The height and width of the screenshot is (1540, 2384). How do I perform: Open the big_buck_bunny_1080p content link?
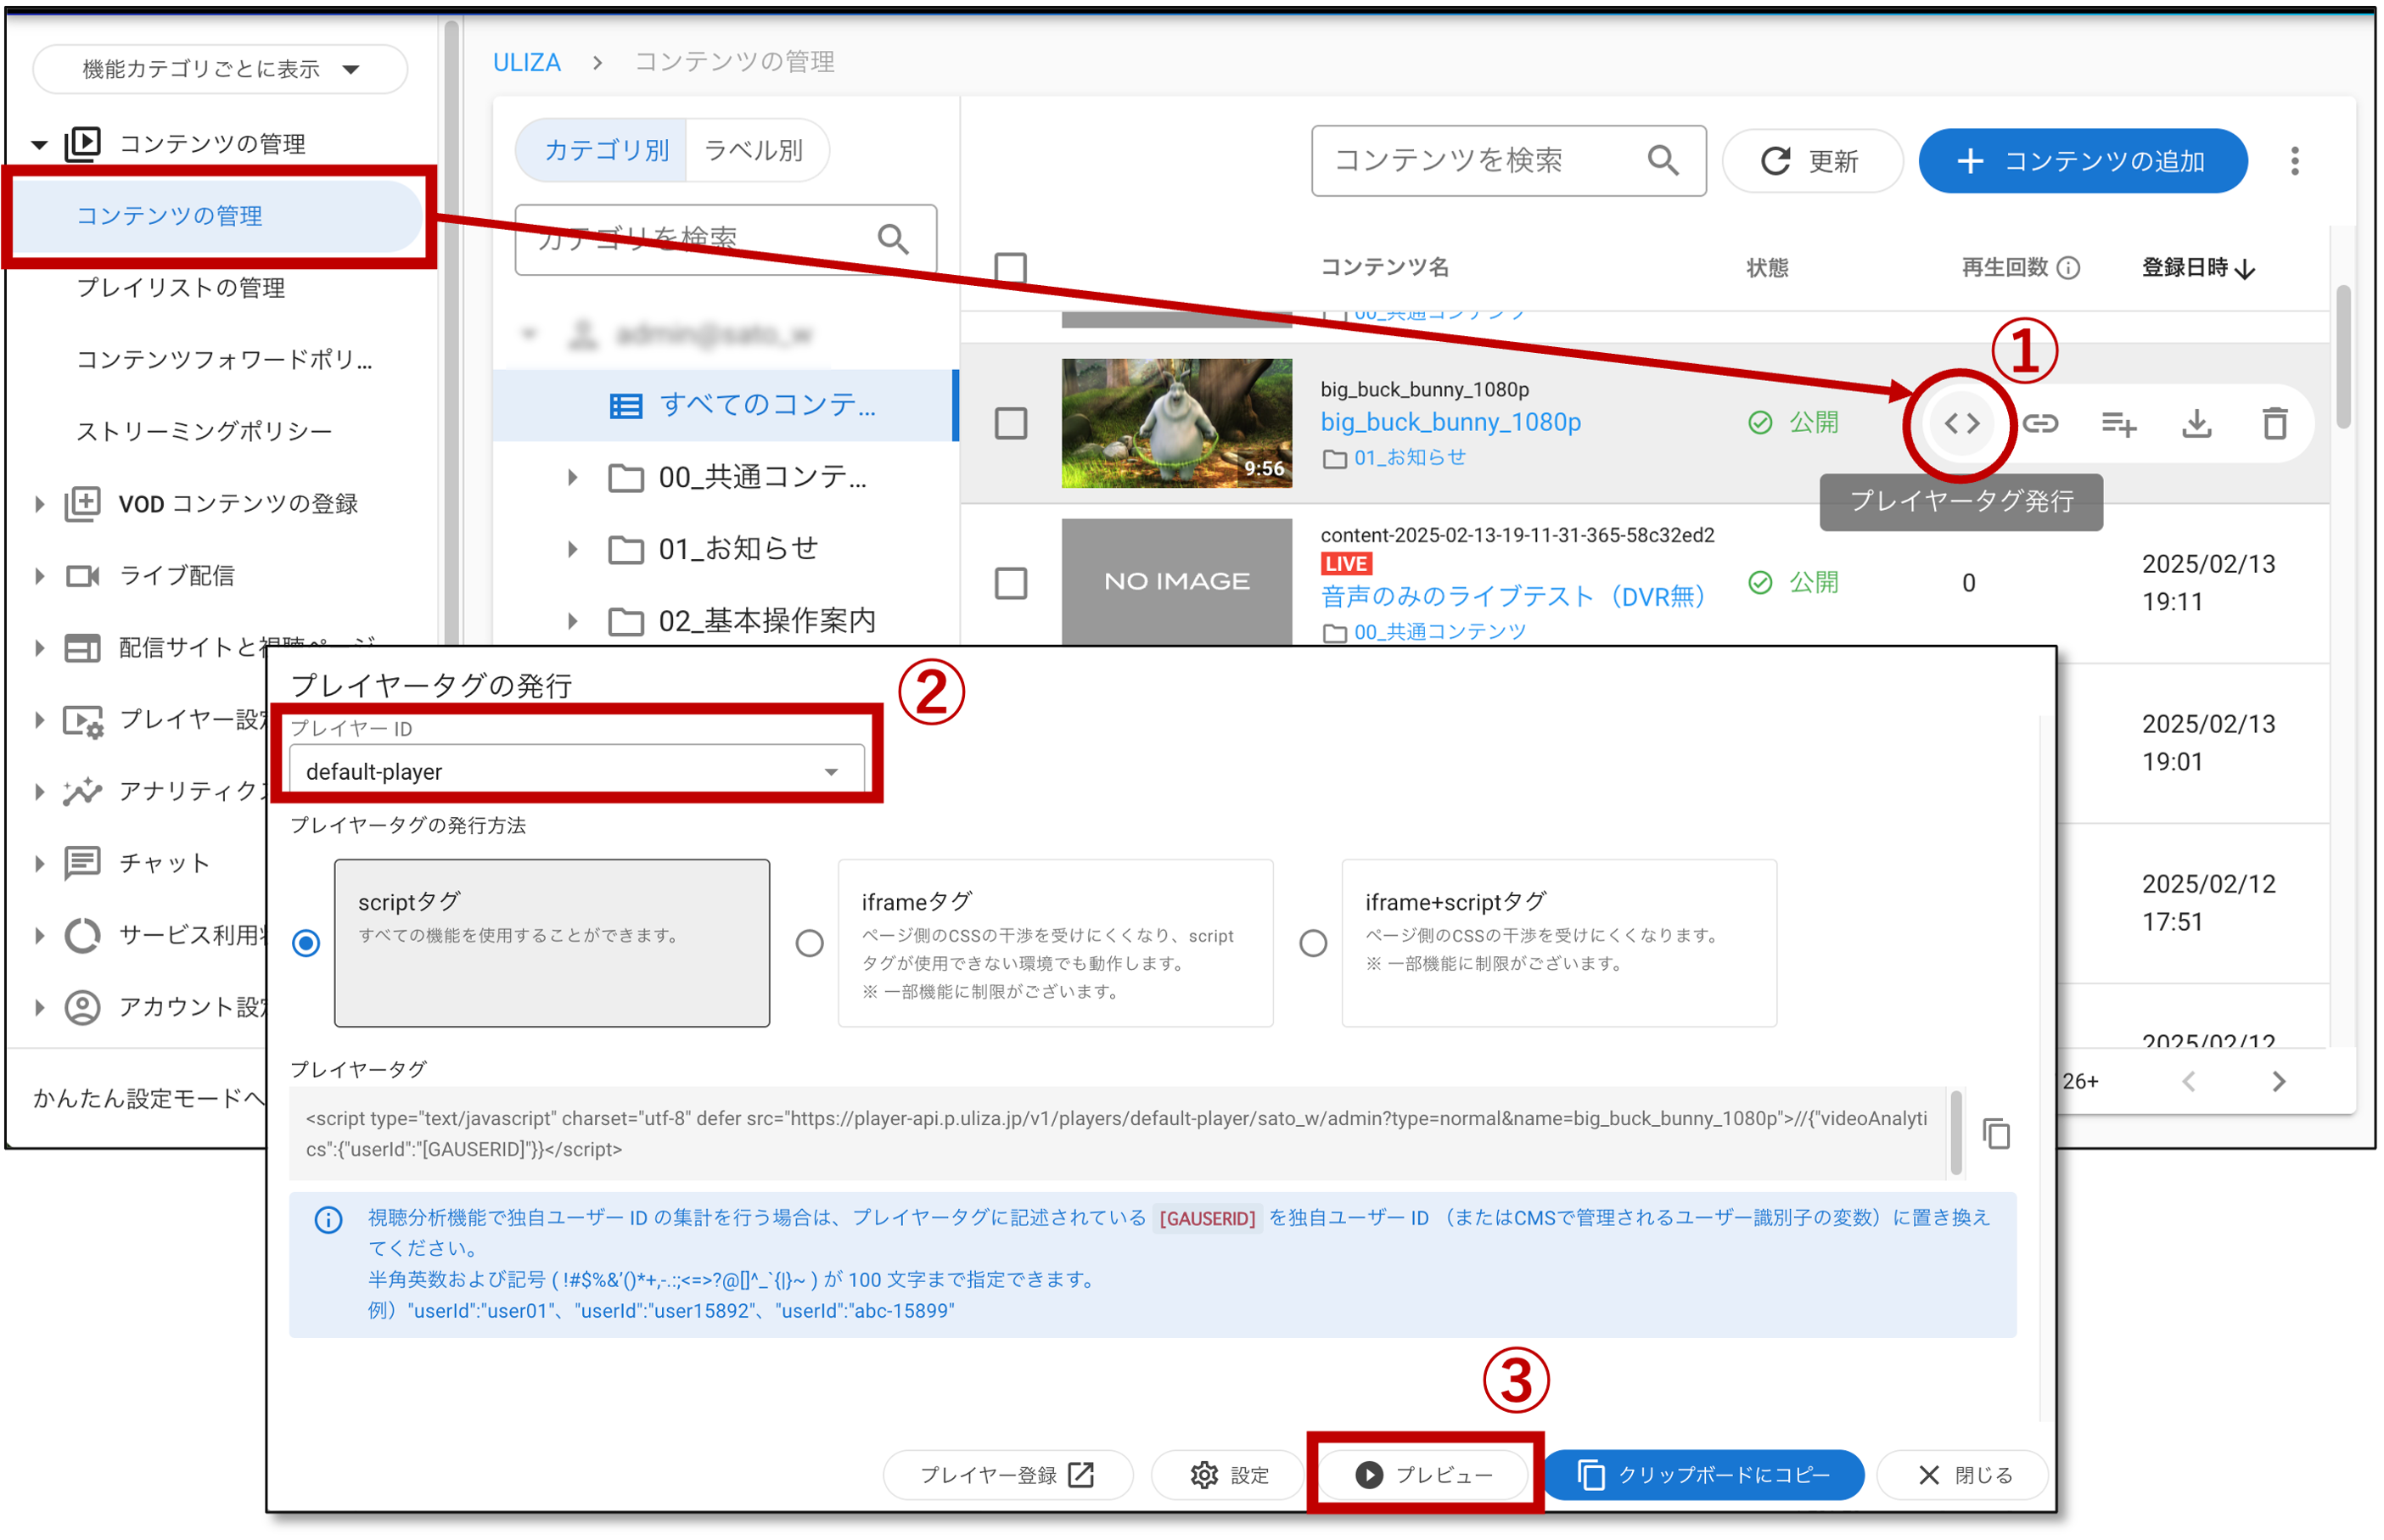point(1450,422)
